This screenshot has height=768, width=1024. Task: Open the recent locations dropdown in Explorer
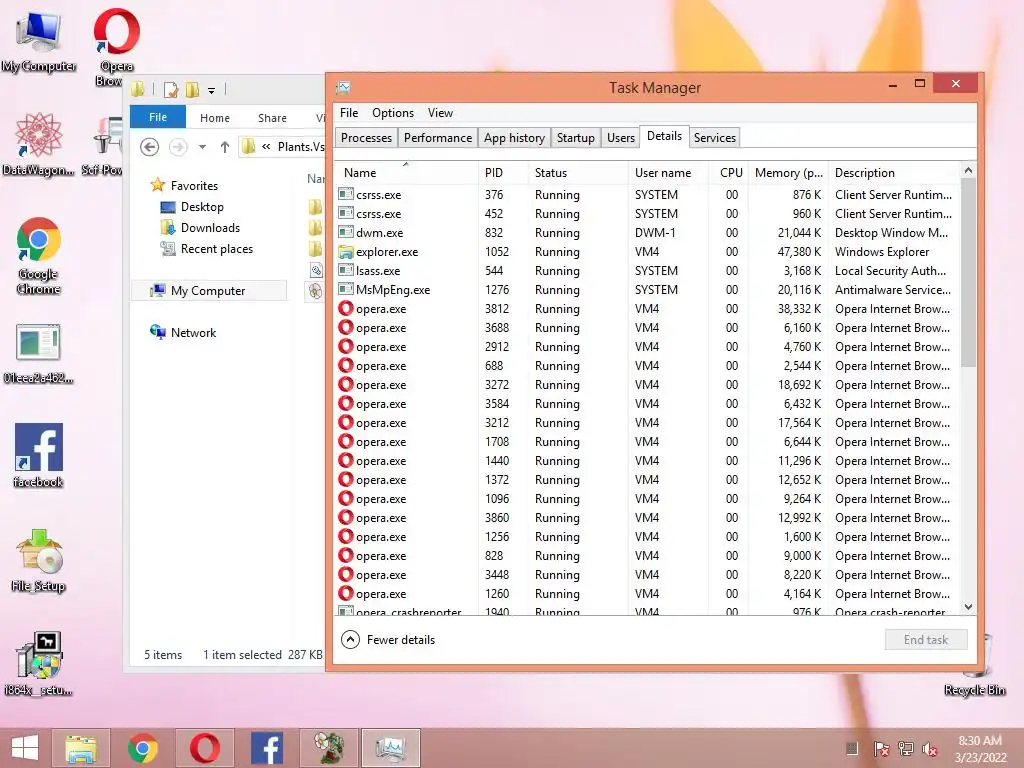click(x=202, y=147)
